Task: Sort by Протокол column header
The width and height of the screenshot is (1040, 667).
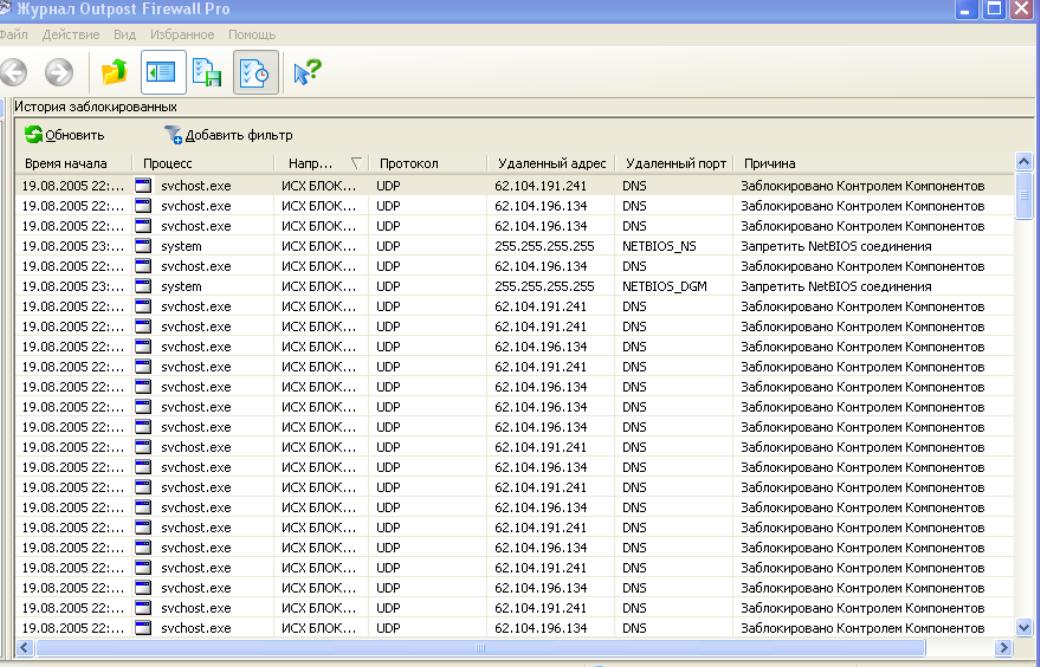Action: 428,163
